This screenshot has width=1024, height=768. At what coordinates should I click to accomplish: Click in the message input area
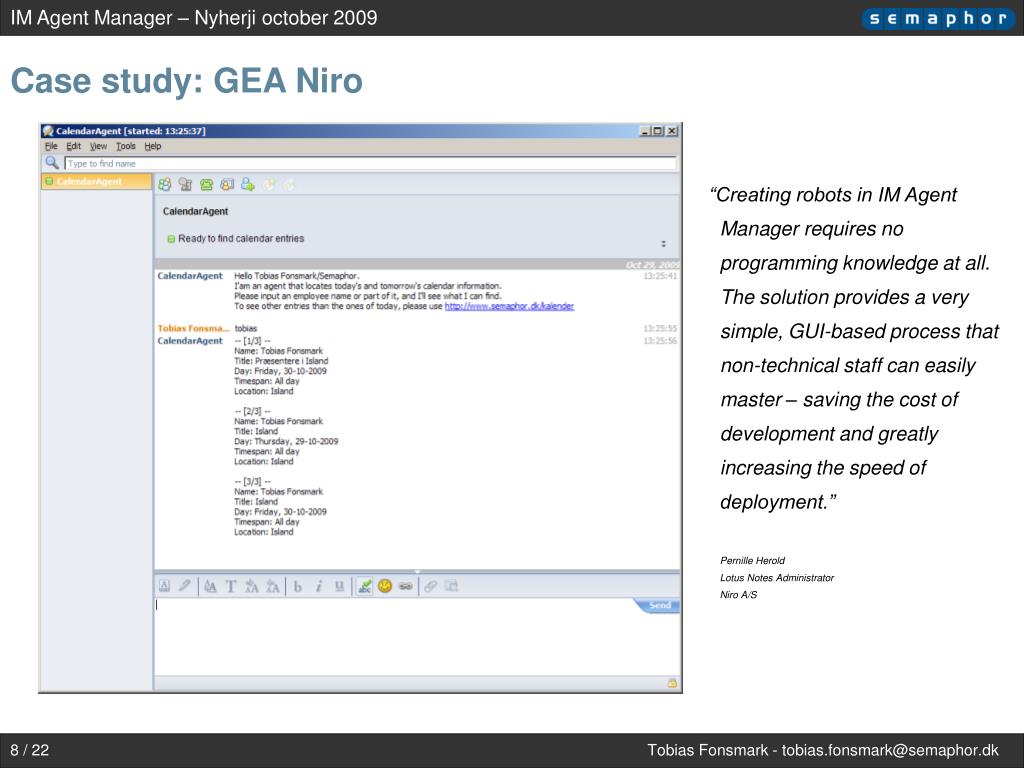pos(416,637)
